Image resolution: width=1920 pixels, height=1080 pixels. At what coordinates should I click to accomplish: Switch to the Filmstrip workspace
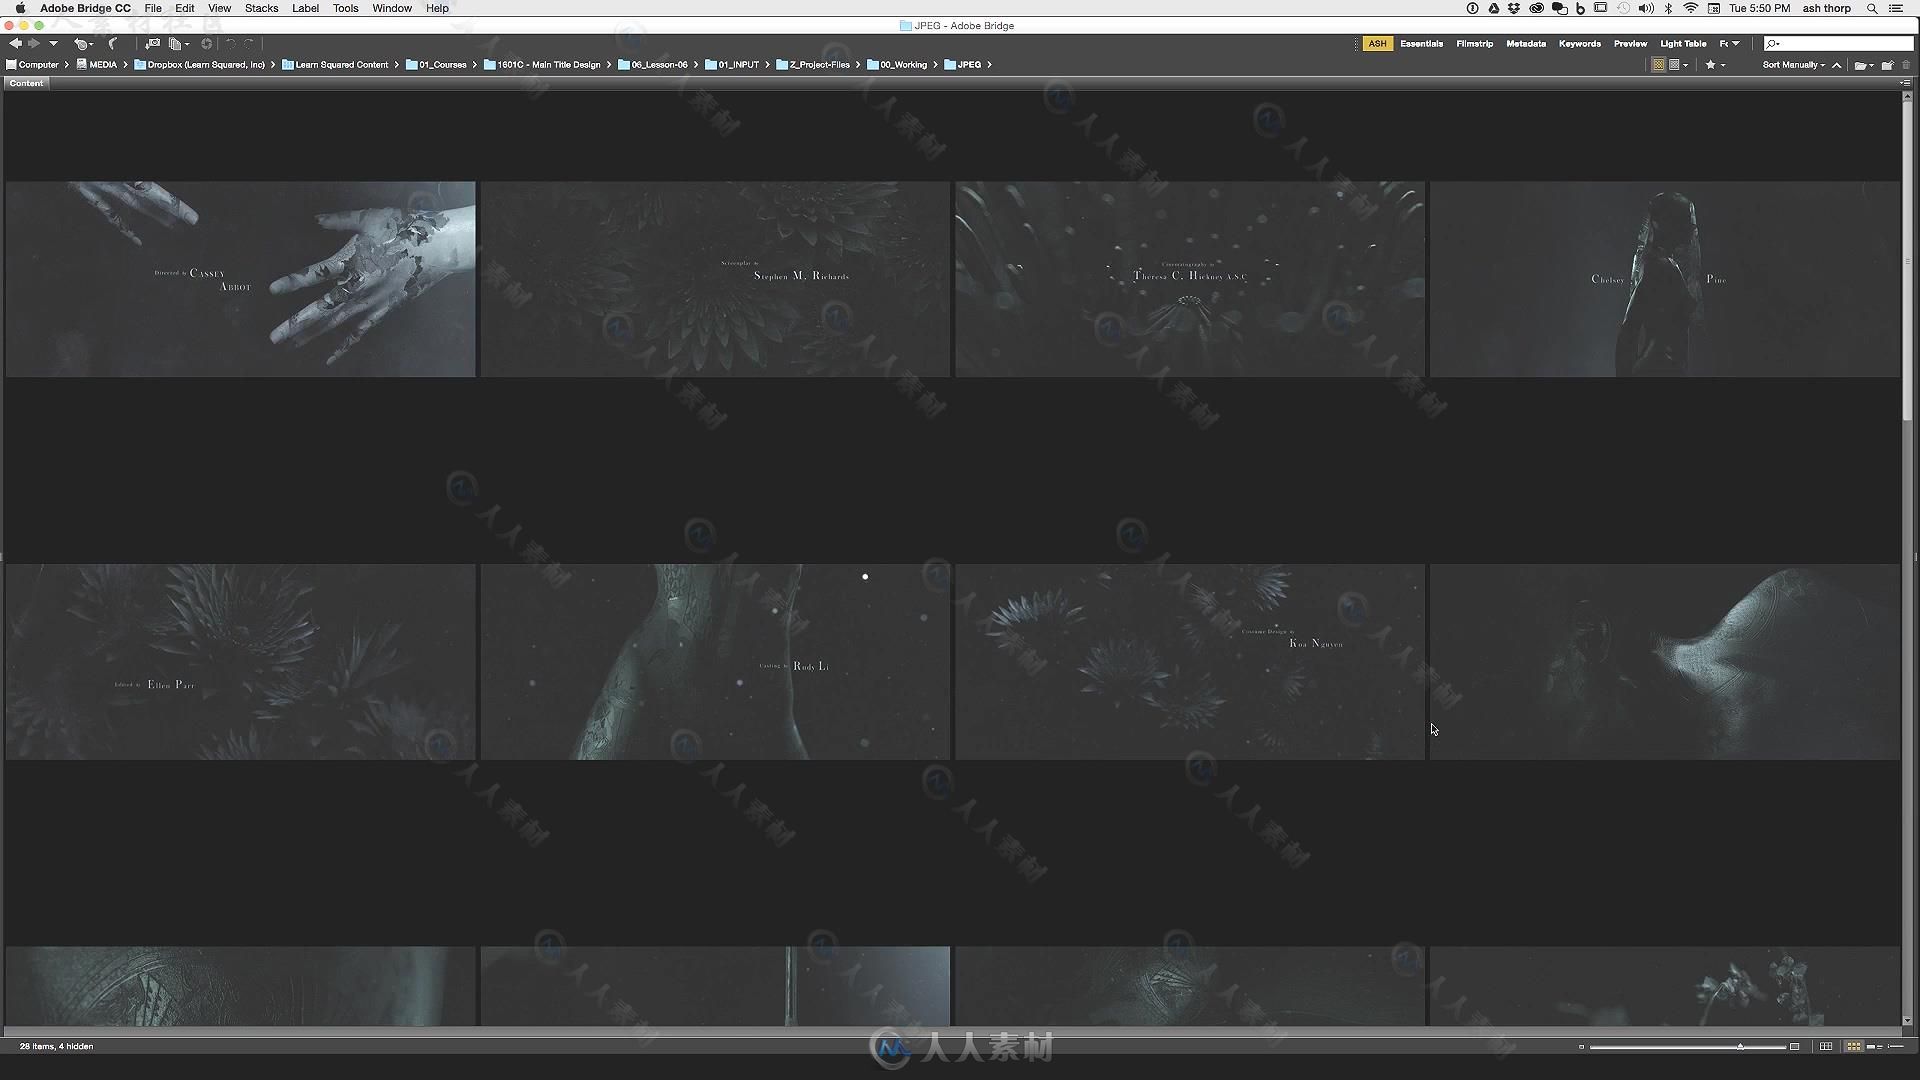coord(1474,44)
